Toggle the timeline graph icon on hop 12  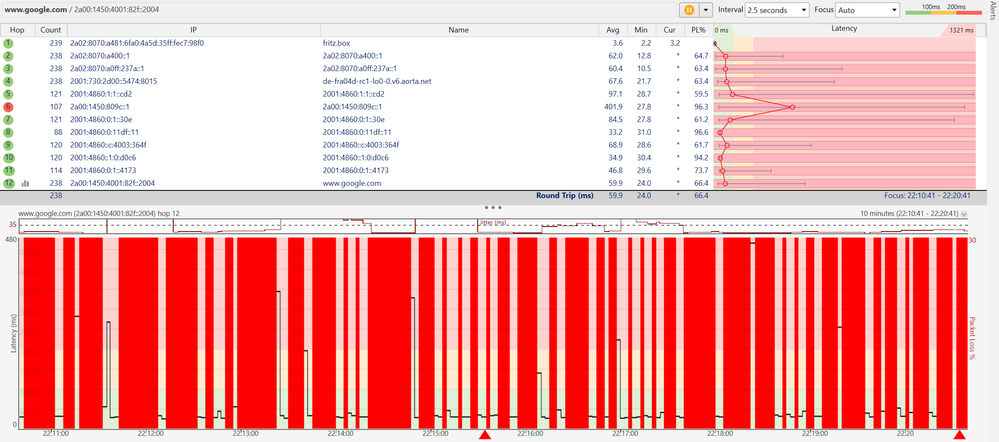(25, 183)
